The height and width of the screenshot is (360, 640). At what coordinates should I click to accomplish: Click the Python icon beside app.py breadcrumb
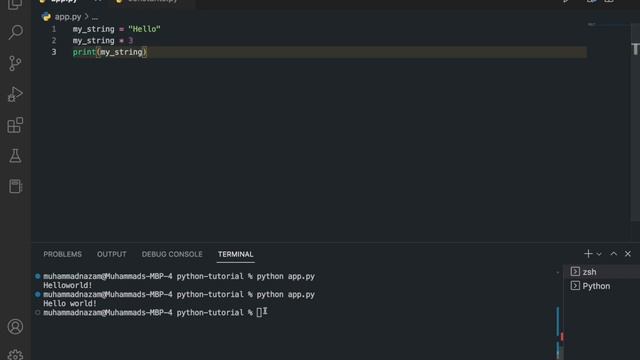46,17
